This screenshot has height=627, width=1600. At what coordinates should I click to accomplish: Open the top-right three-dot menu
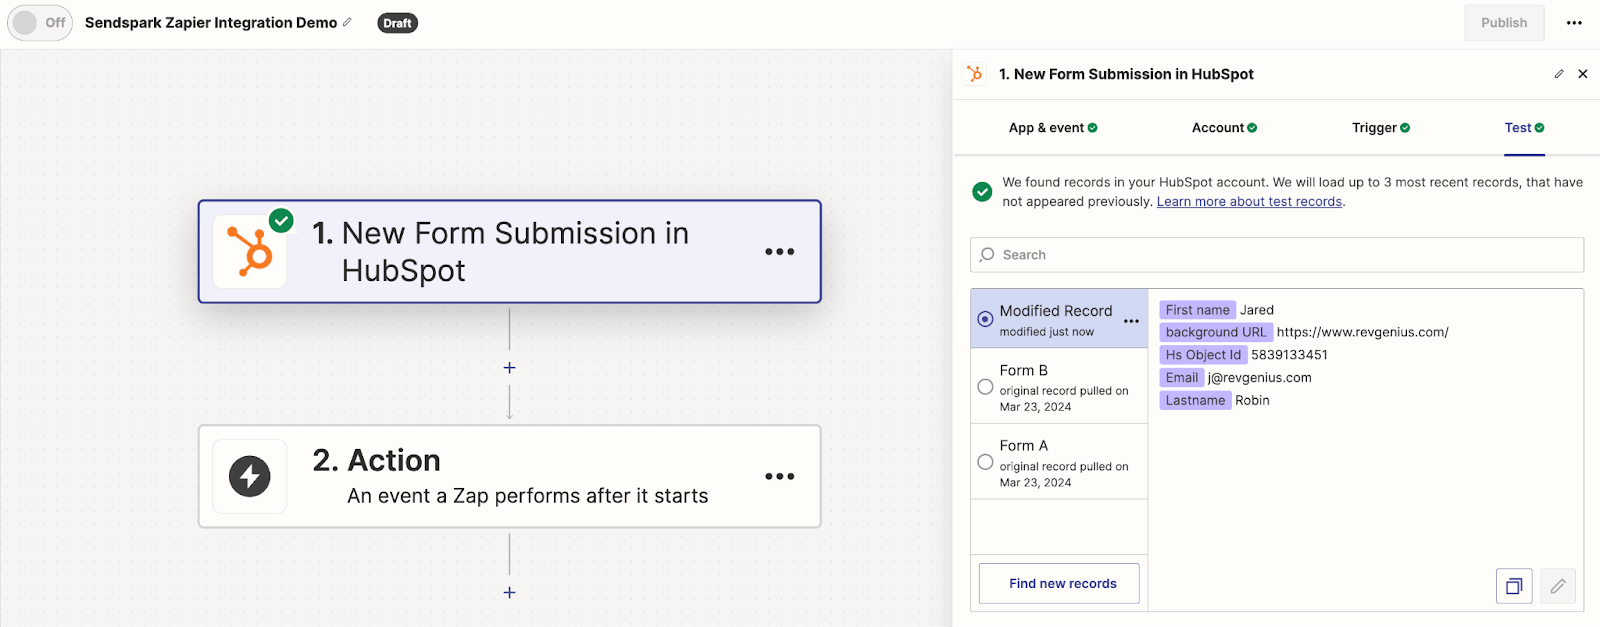(x=1574, y=22)
